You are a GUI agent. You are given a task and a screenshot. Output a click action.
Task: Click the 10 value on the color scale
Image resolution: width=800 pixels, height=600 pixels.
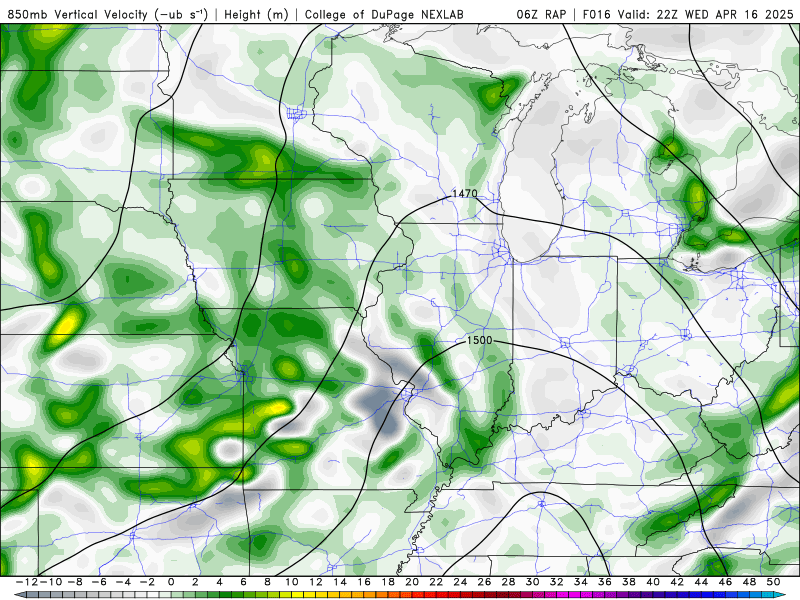tap(291, 582)
